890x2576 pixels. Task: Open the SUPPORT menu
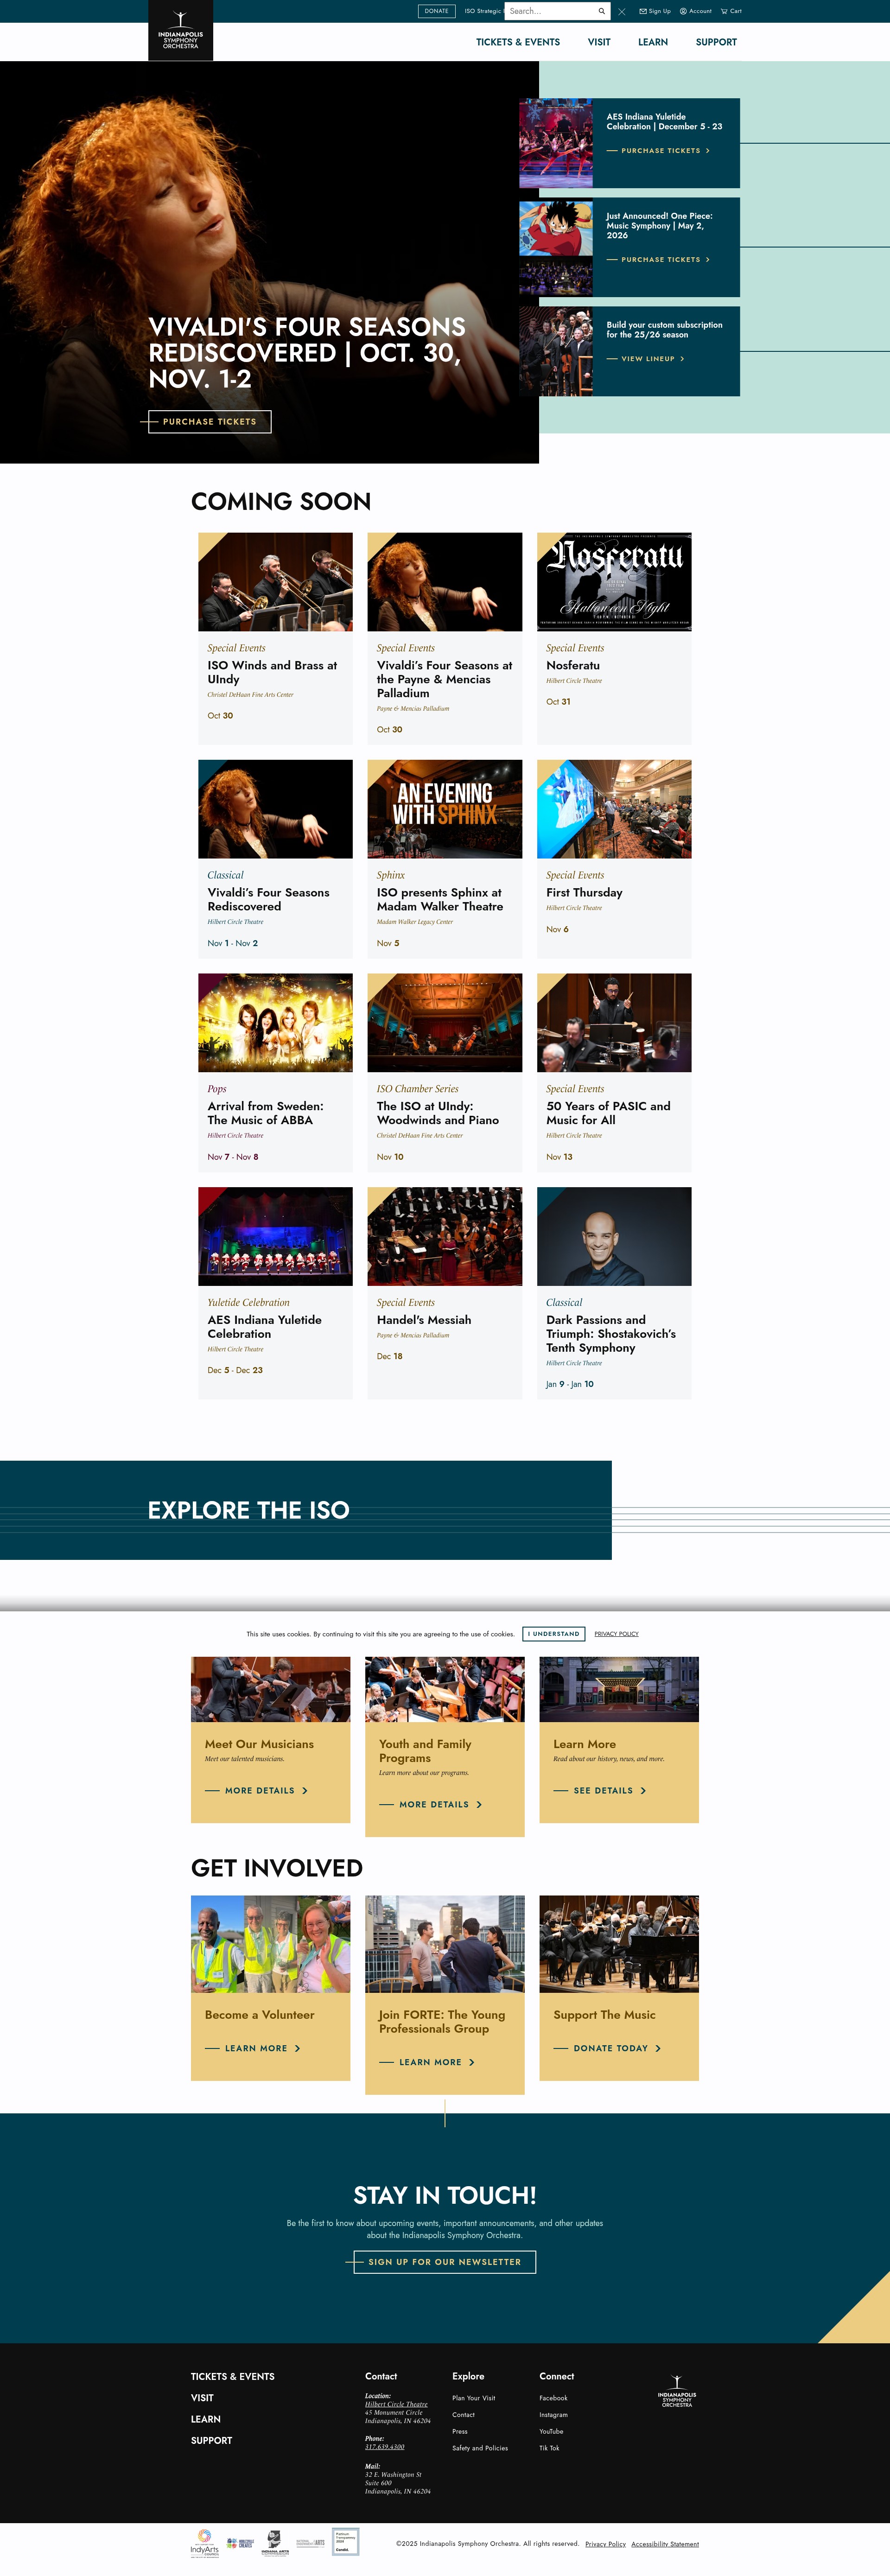click(716, 42)
